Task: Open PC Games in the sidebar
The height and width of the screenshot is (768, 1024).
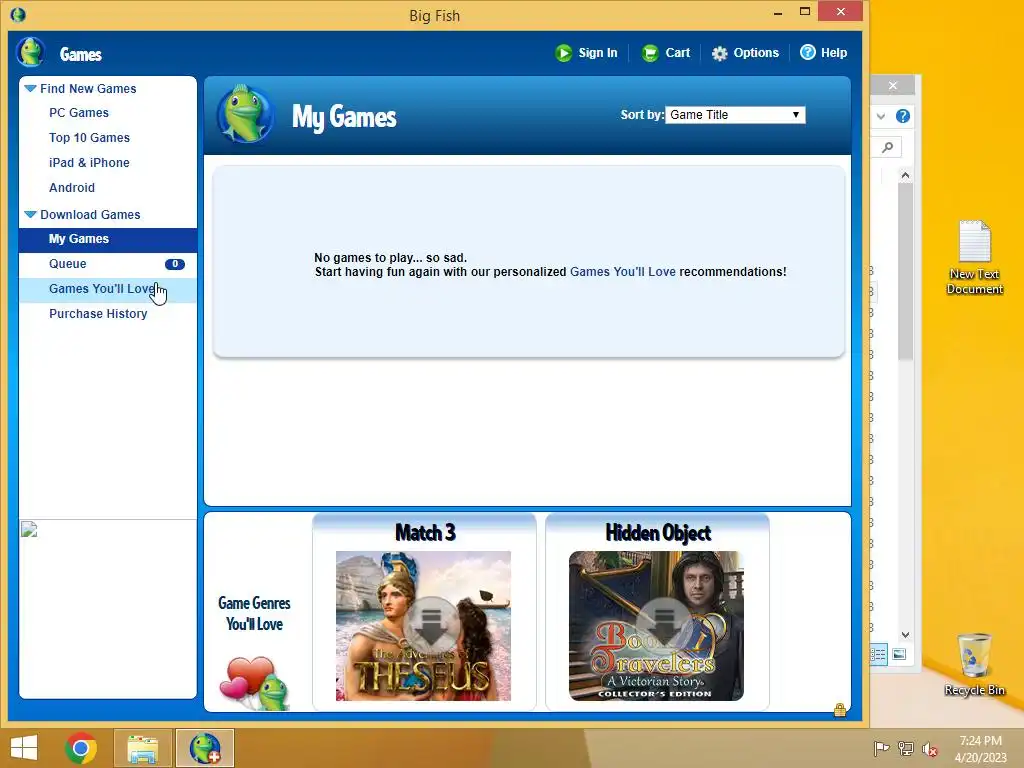Action: tap(79, 113)
